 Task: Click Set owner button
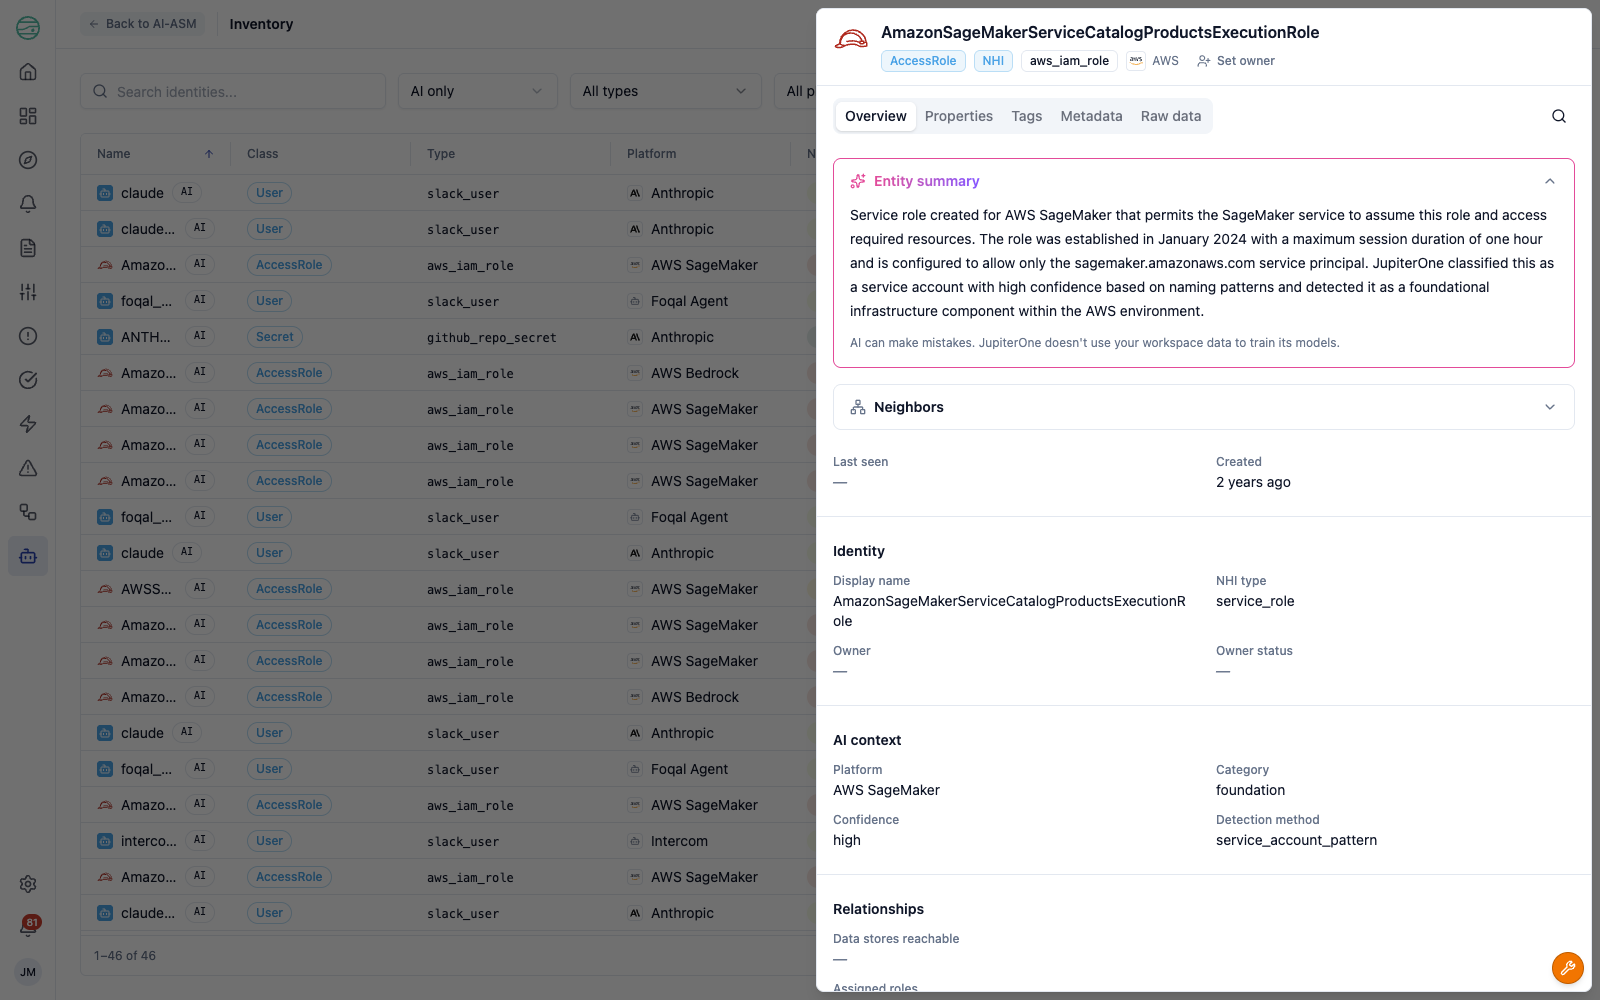[x=1236, y=61]
